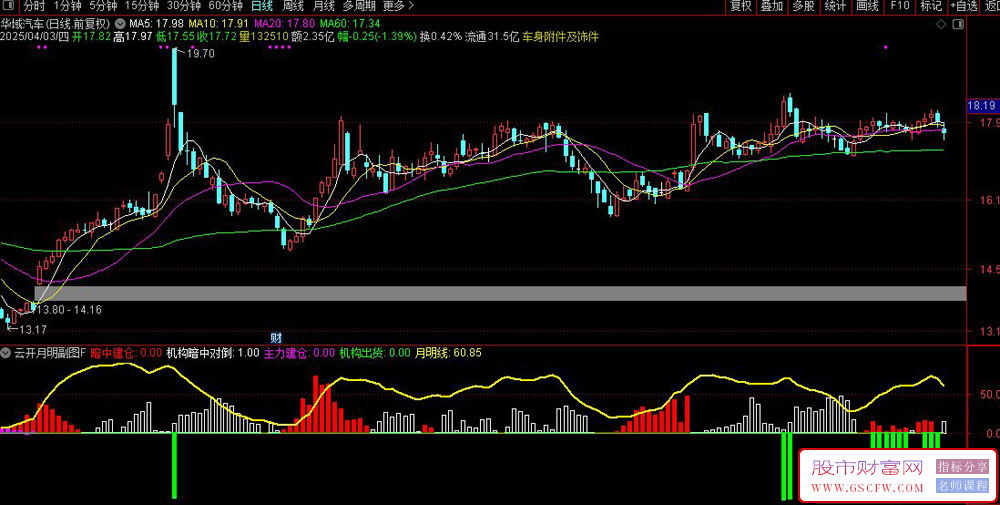The height and width of the screenshot is (505, 1000).
Task: Open the 画线 drawing tools
Action: click(867, 6)
